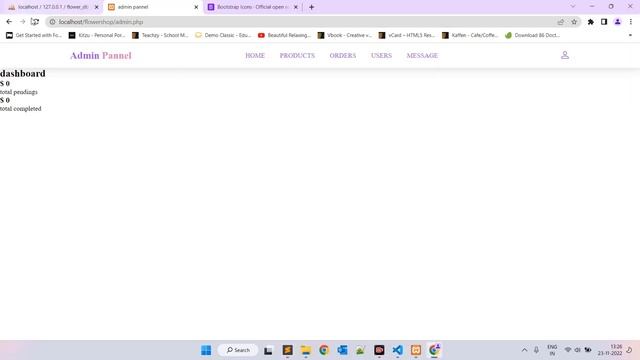Close the localhost phpMyAdmin tab

(x=96, y=7)
